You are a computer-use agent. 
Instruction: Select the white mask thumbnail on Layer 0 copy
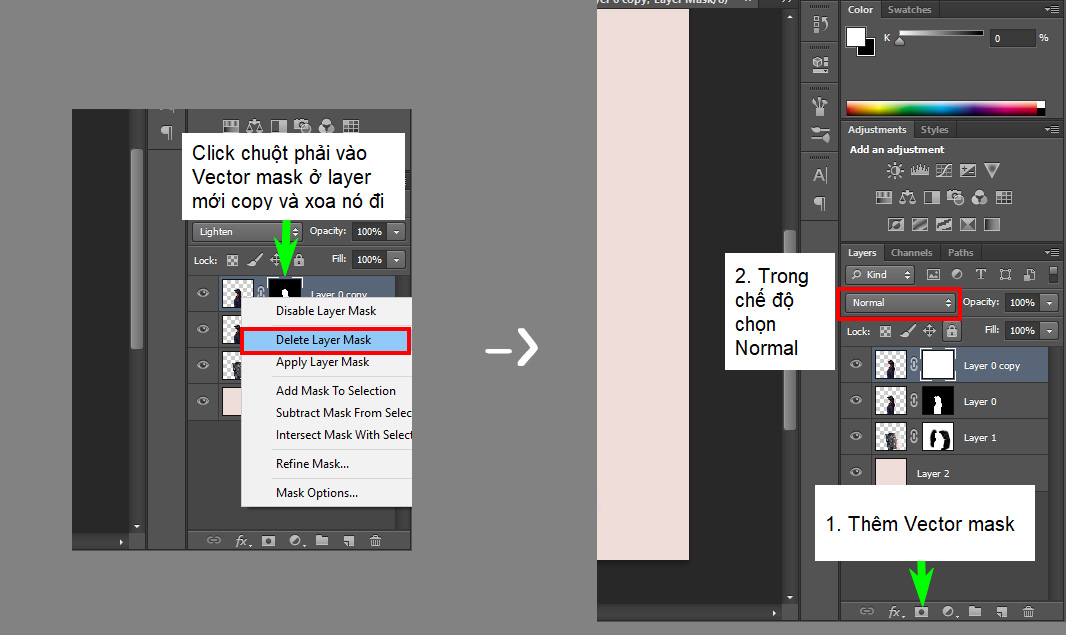939,365
